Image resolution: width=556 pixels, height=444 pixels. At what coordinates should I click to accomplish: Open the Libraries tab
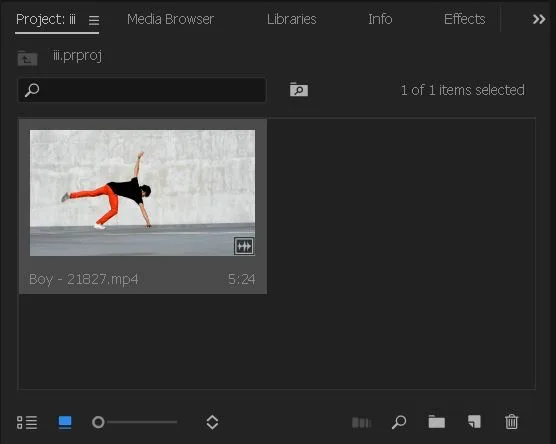click(x=291, y=19)
